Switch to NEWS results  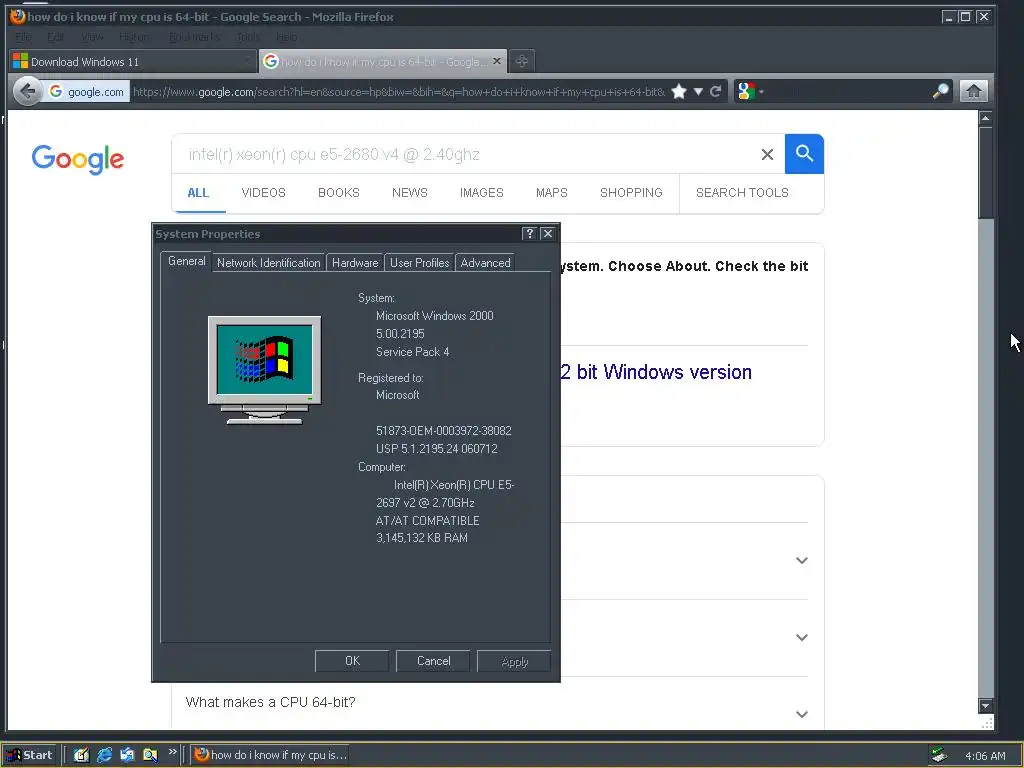409,193
